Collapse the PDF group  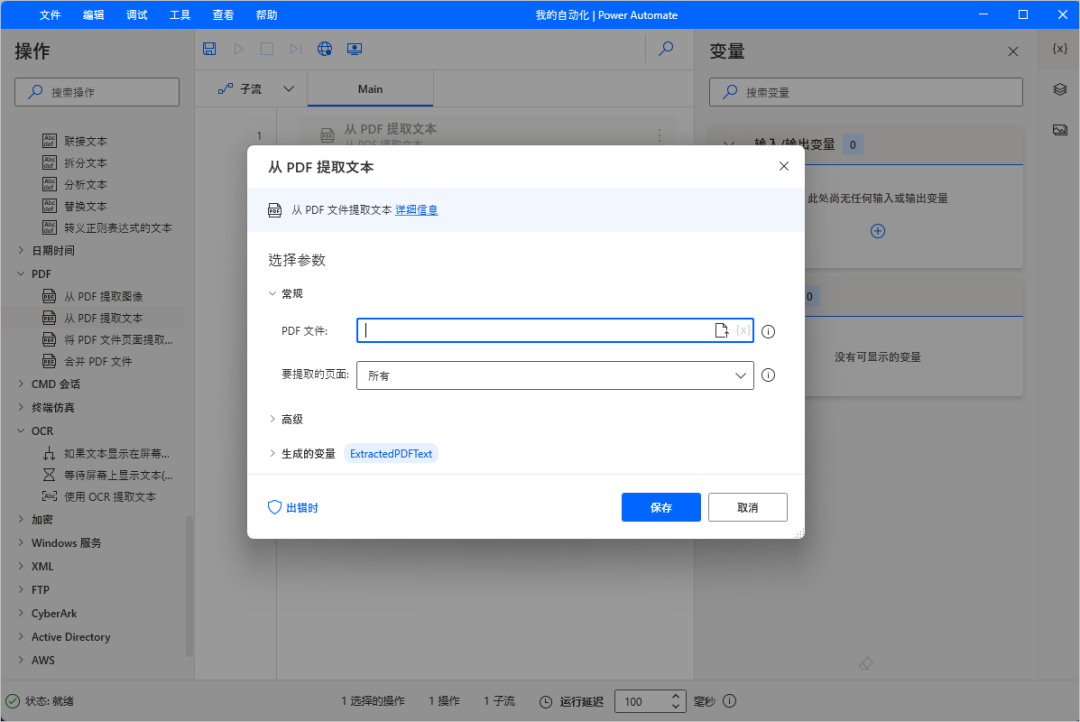coord(21,274)
